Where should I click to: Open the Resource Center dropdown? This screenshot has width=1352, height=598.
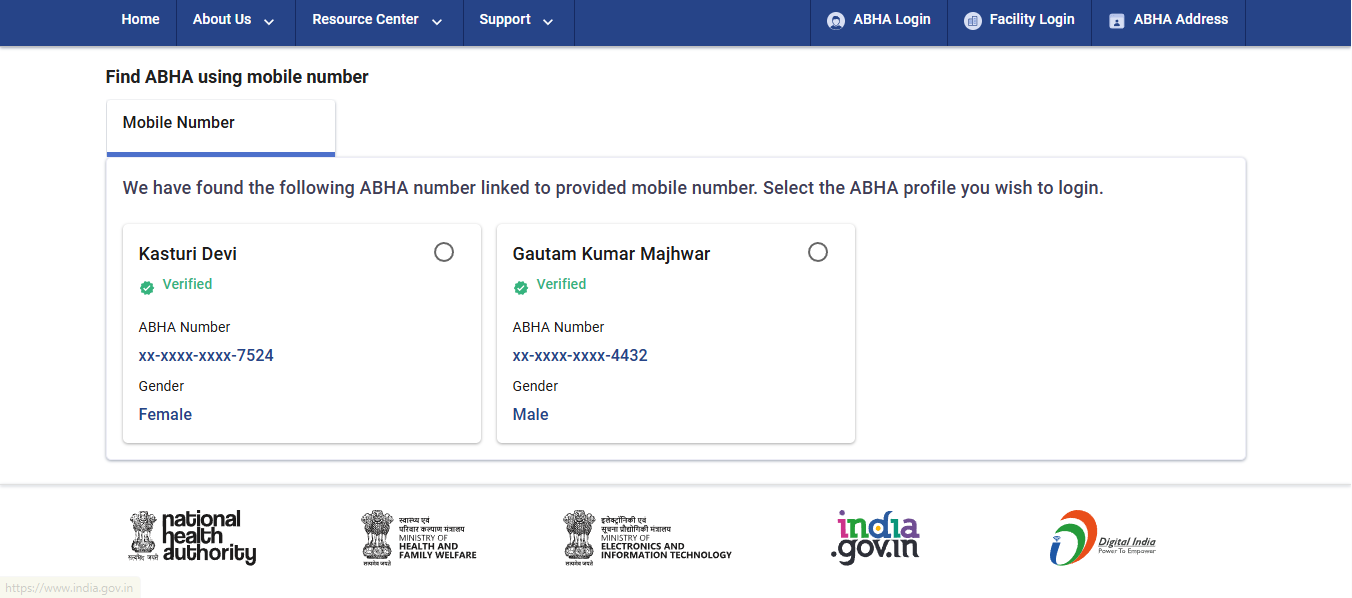(378, 19)
